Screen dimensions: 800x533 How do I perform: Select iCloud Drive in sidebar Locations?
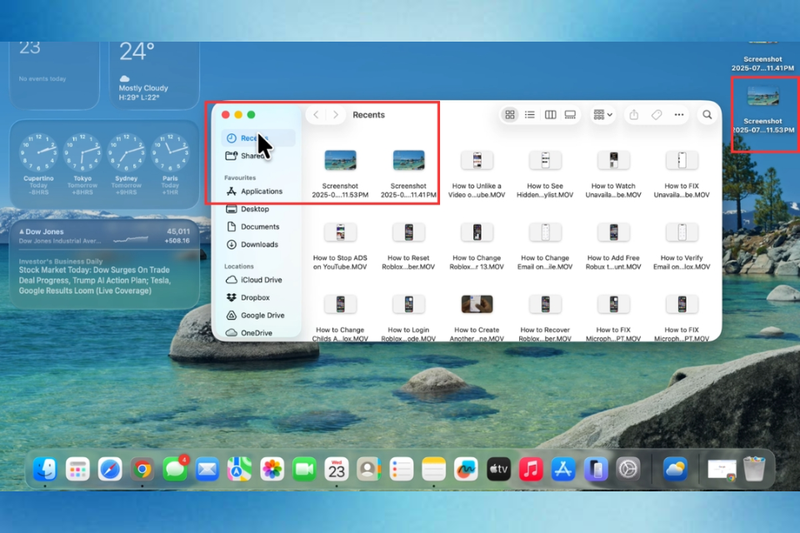(x=258, y=280)
